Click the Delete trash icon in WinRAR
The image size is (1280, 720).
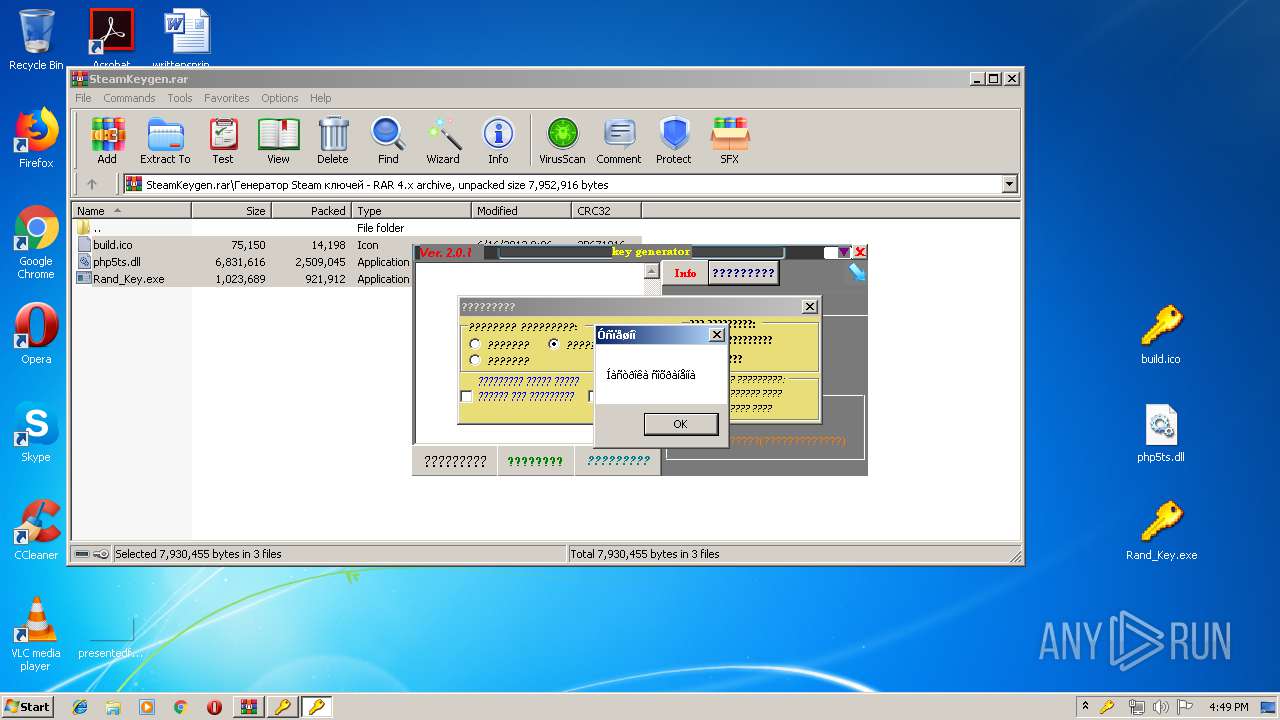coord(333,141)
